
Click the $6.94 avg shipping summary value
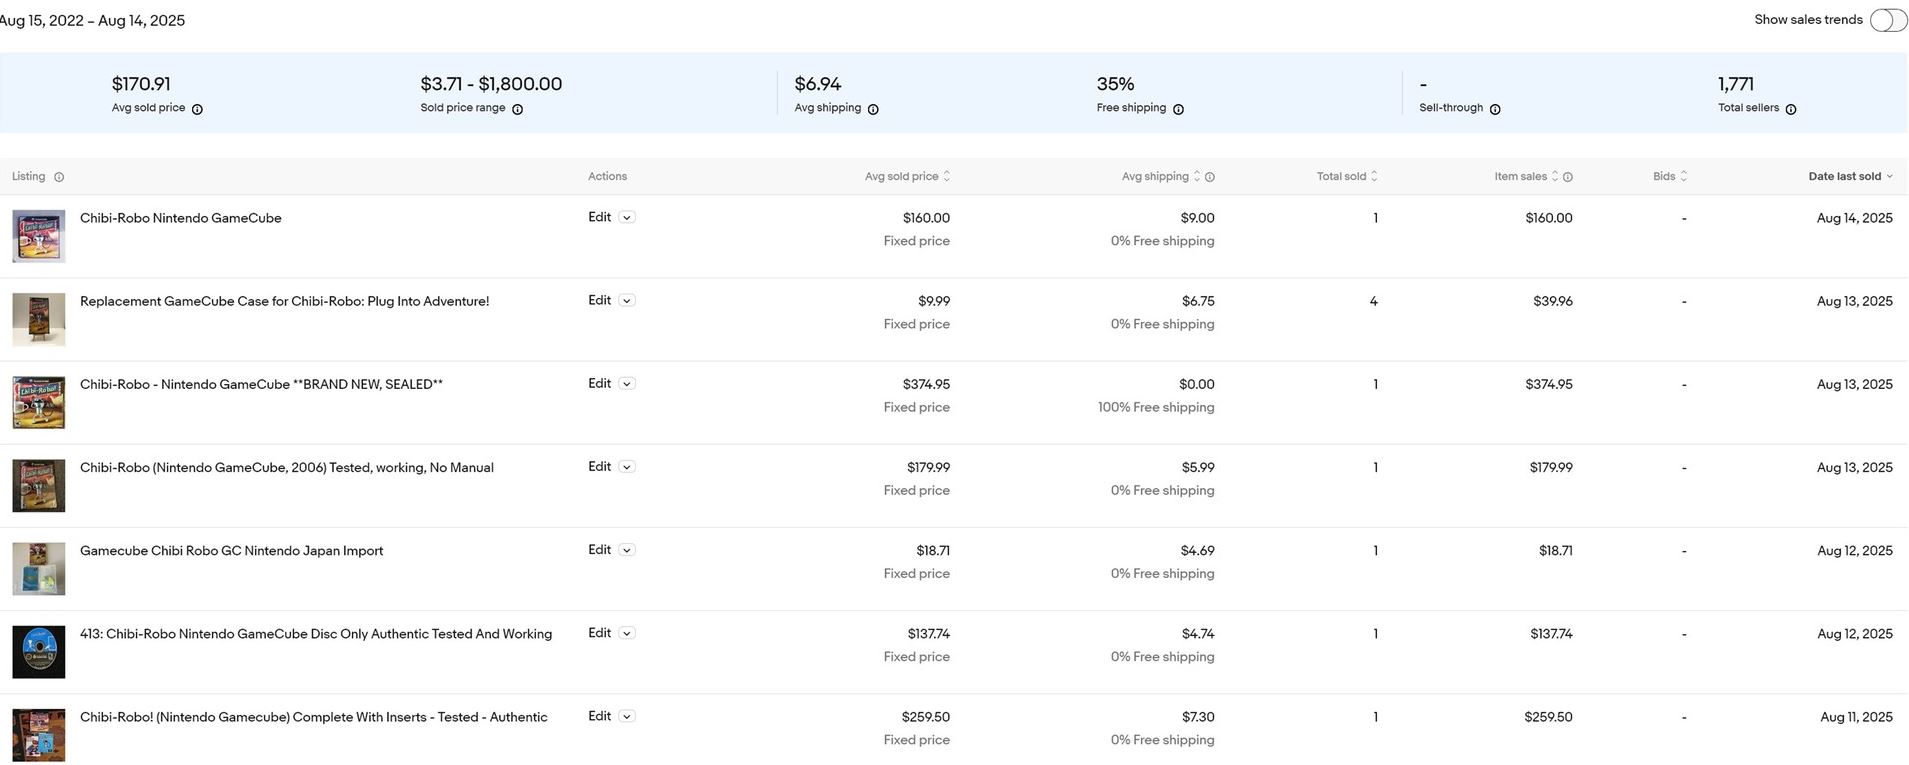click(818, 84)
